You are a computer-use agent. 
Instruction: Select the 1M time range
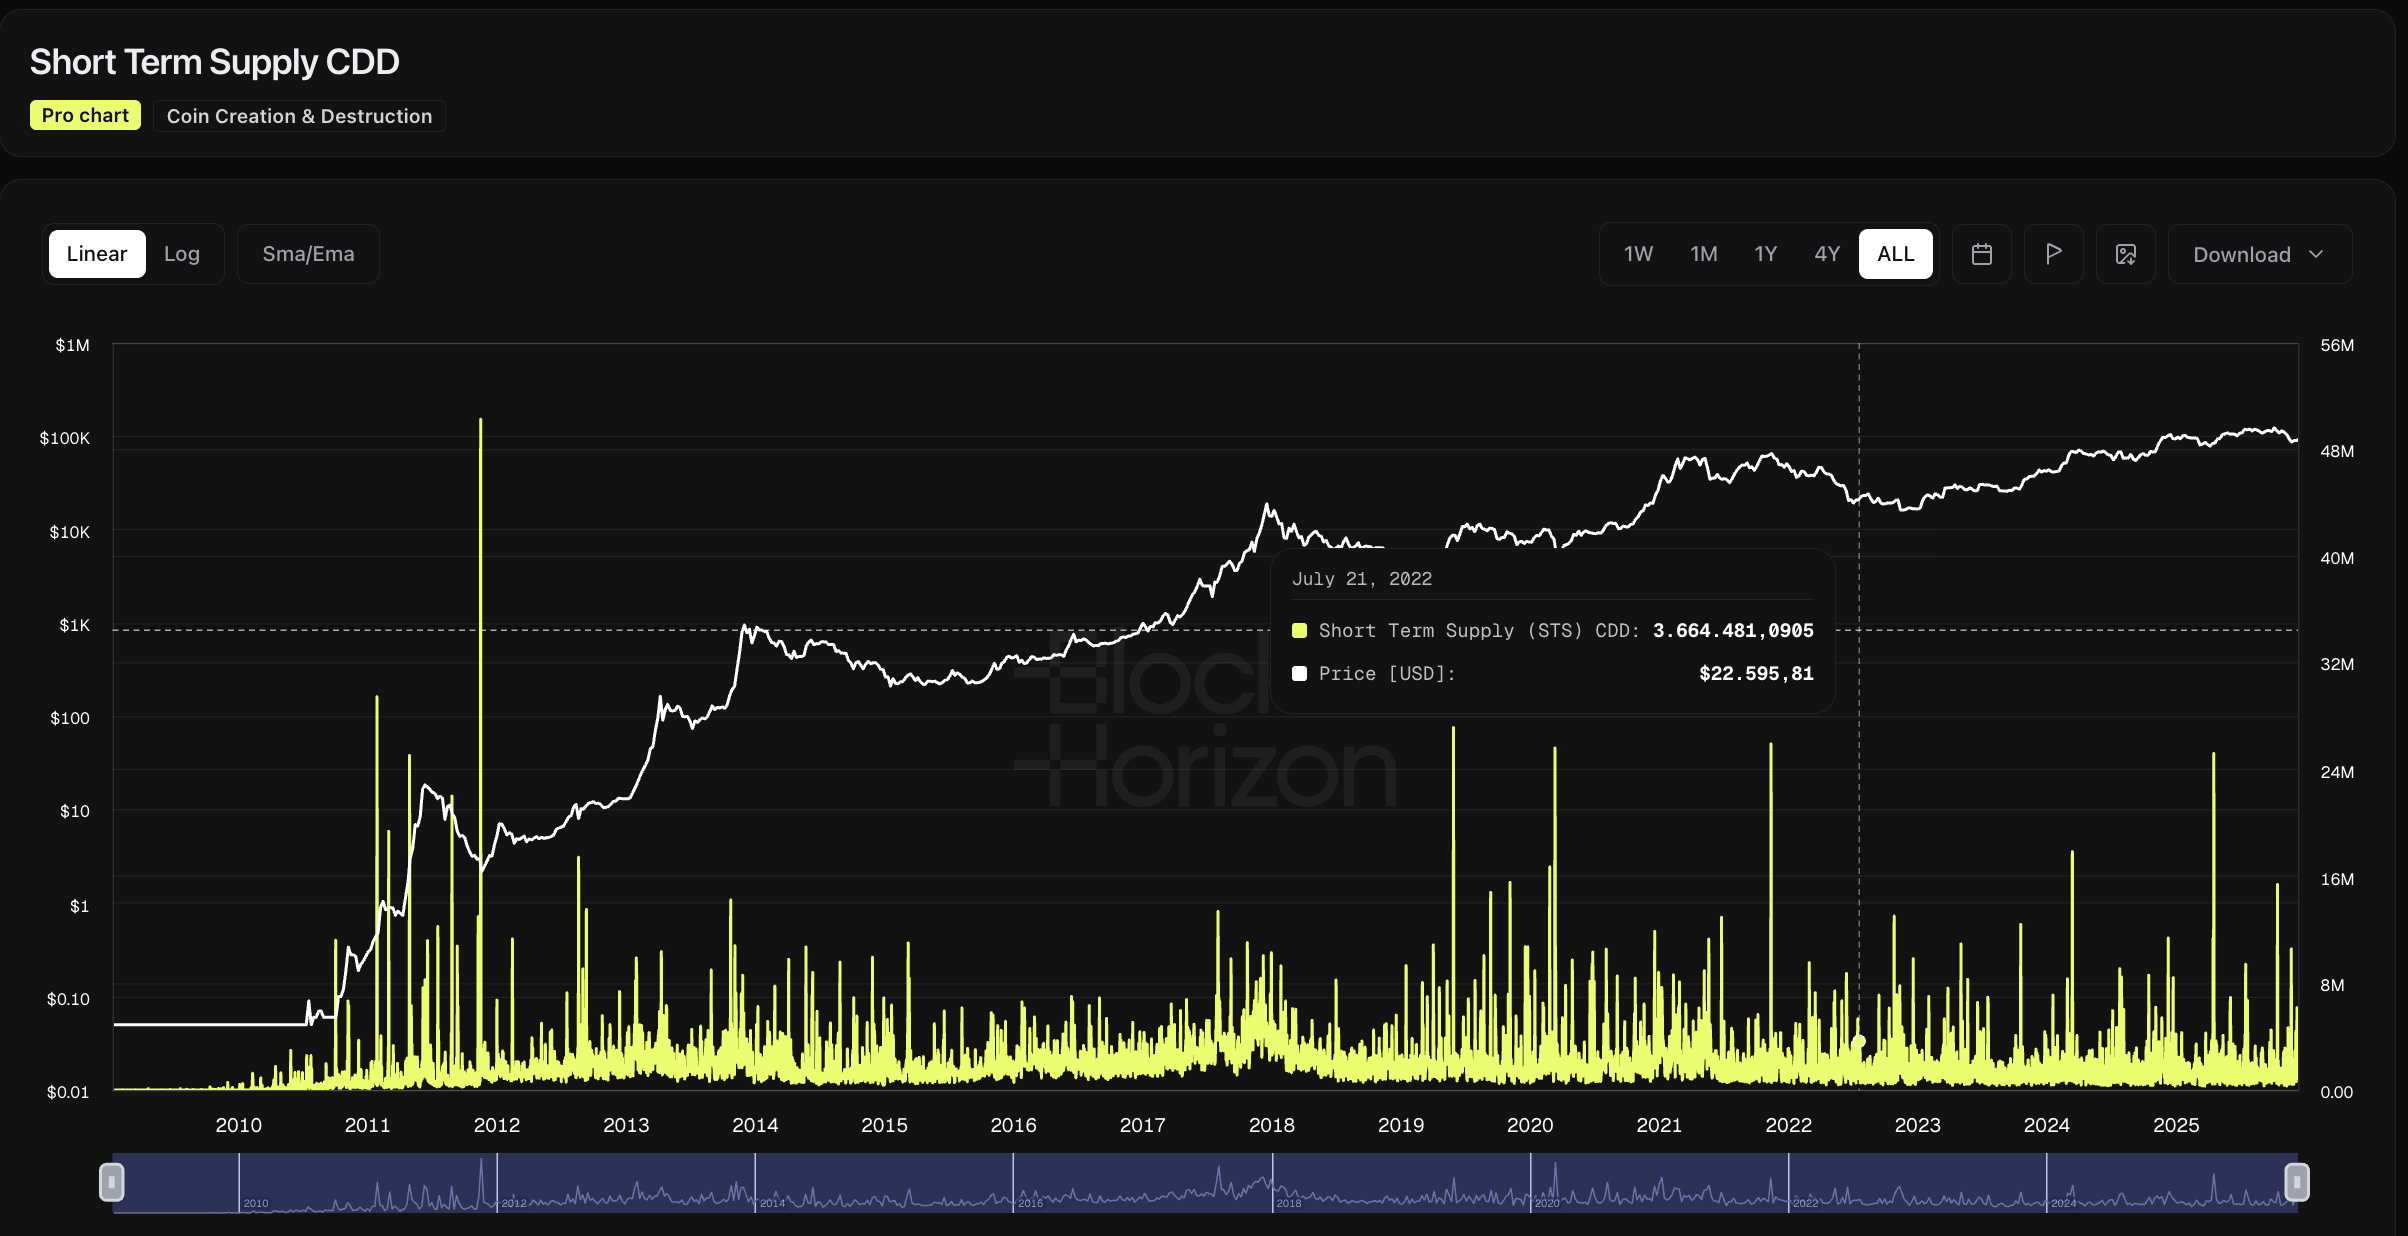pos(1703,254)
